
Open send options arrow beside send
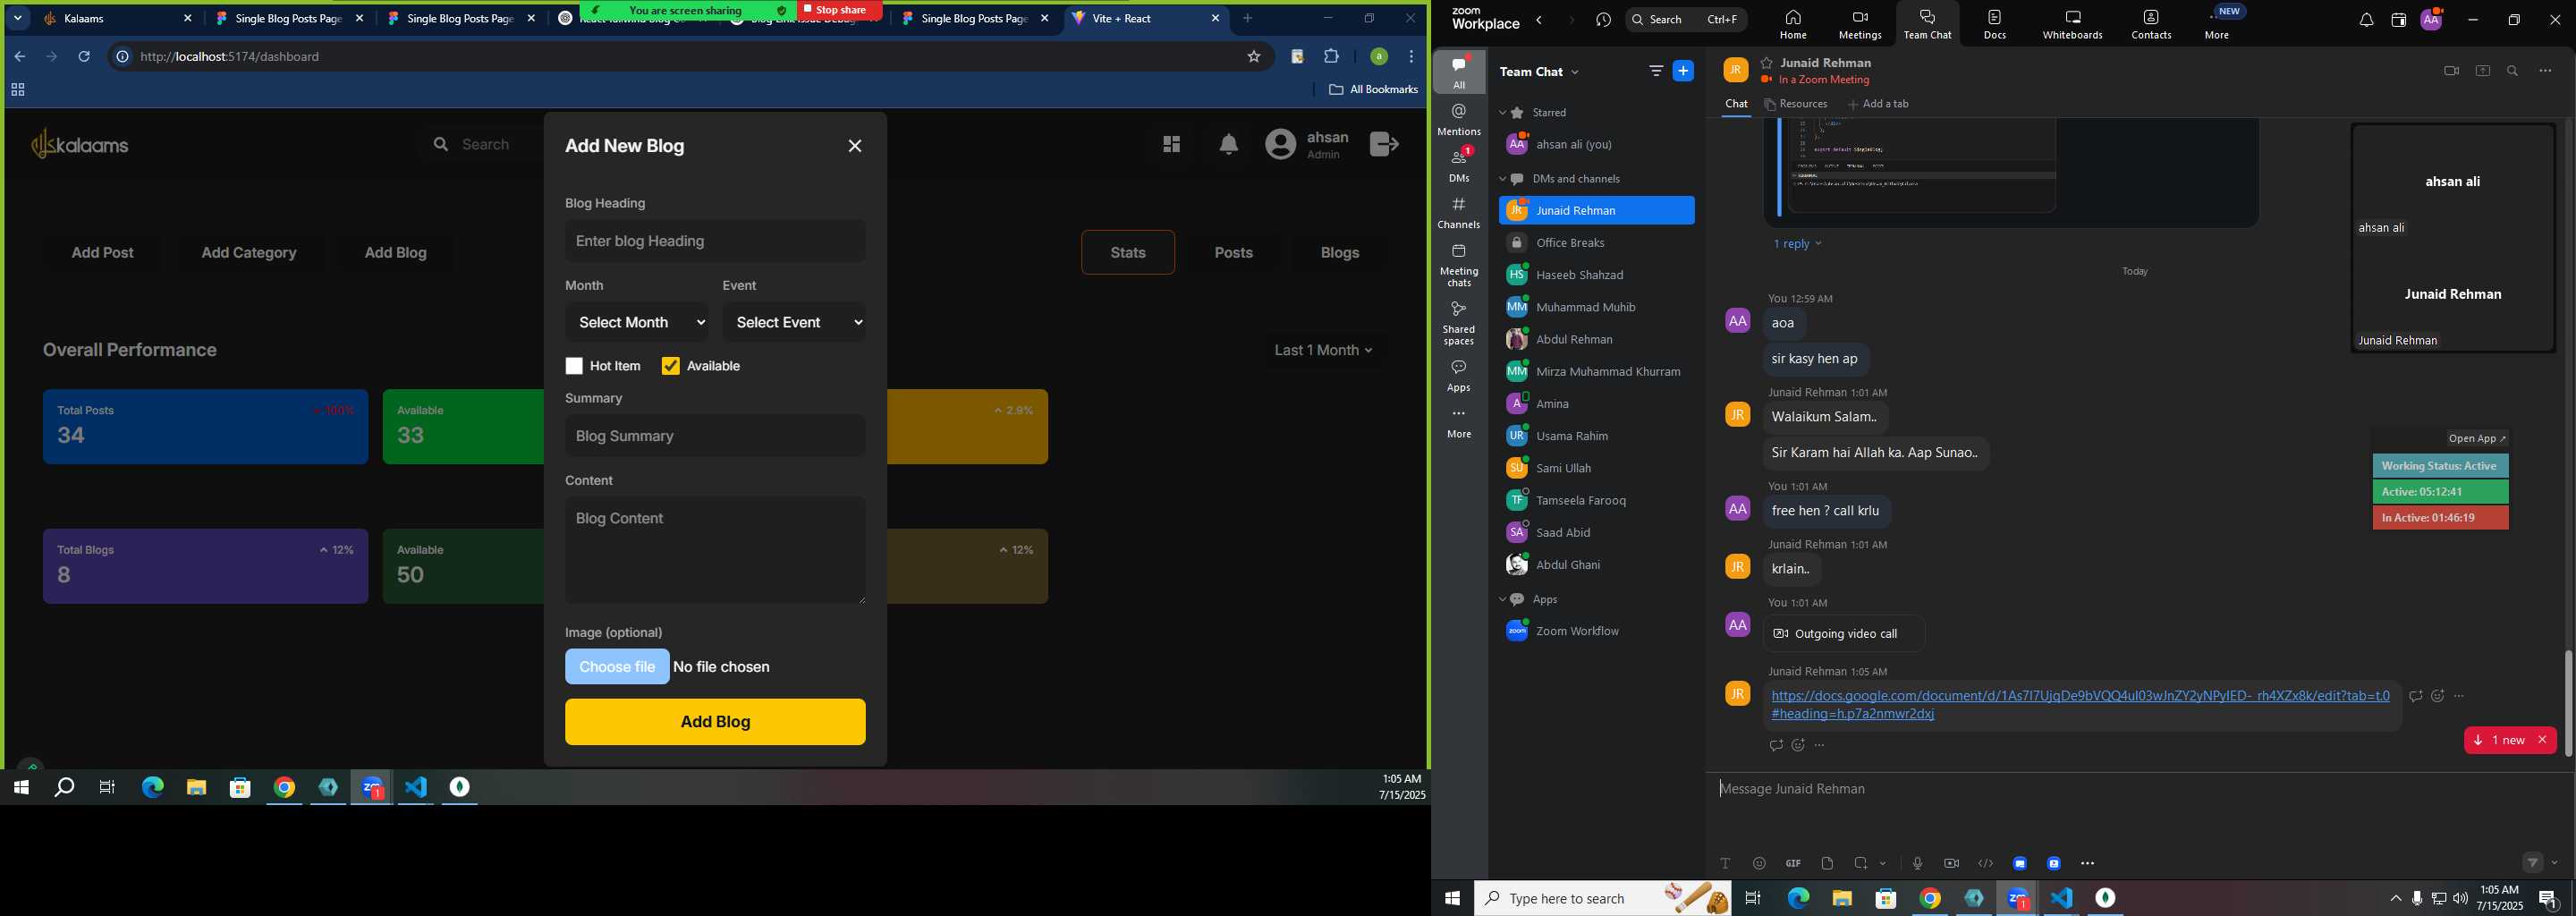[2555, 863]
